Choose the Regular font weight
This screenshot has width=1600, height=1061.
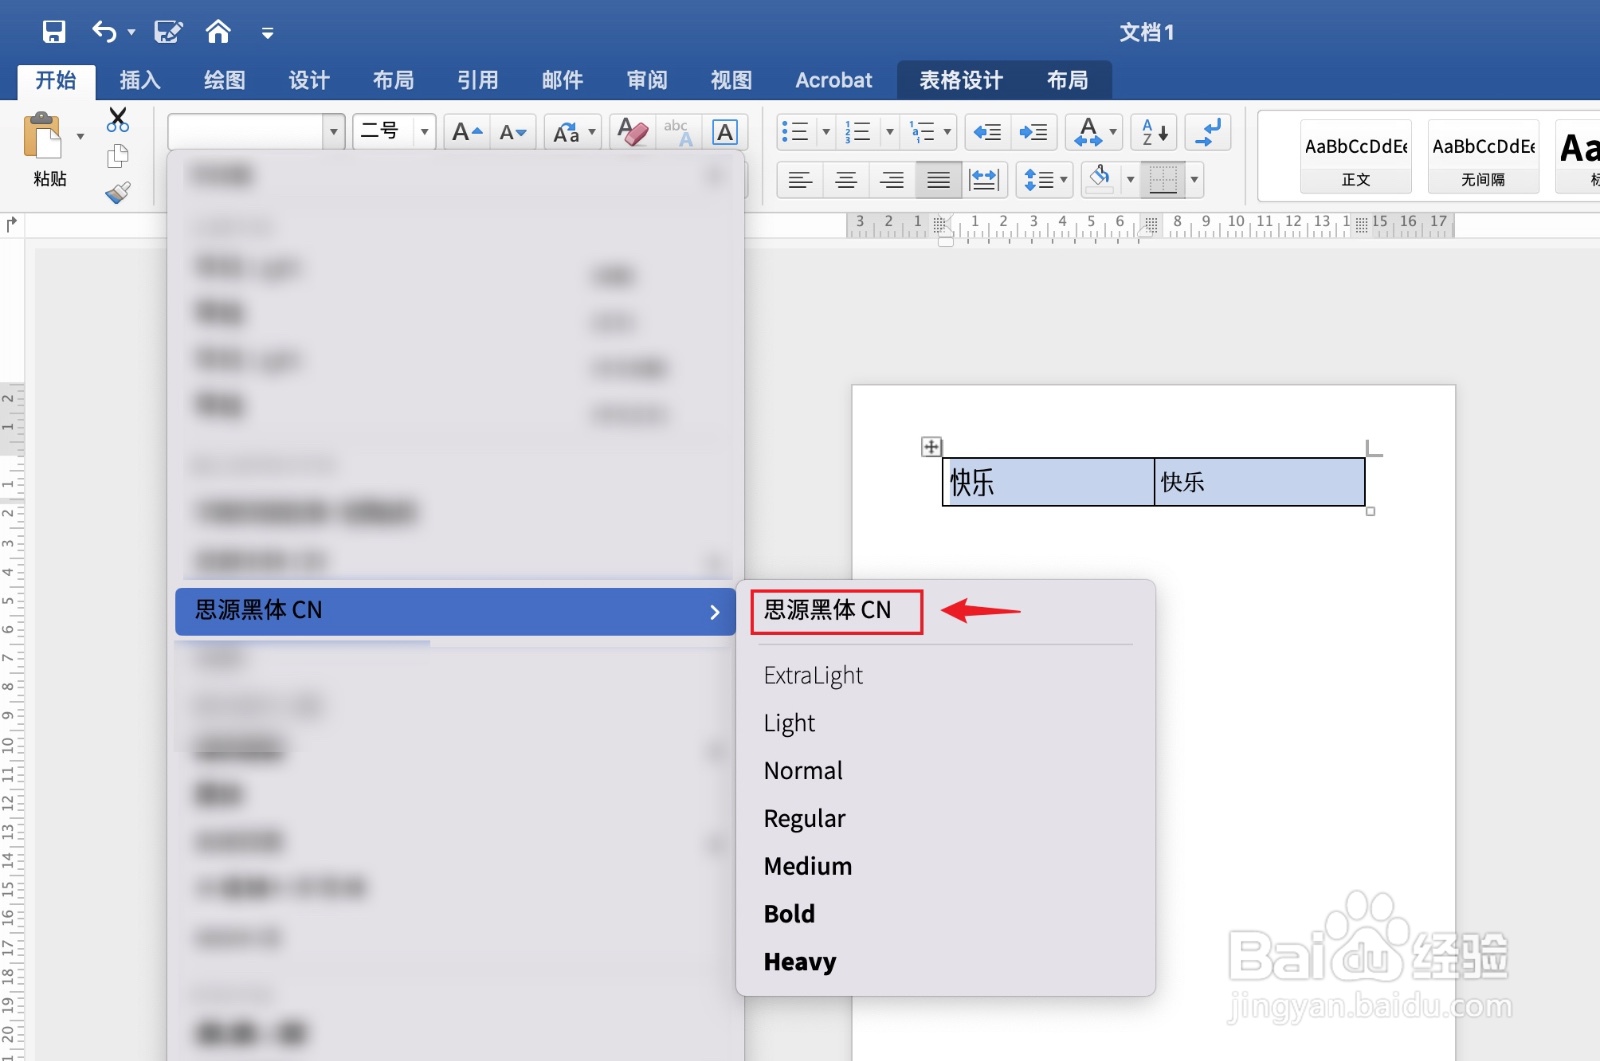804,819
